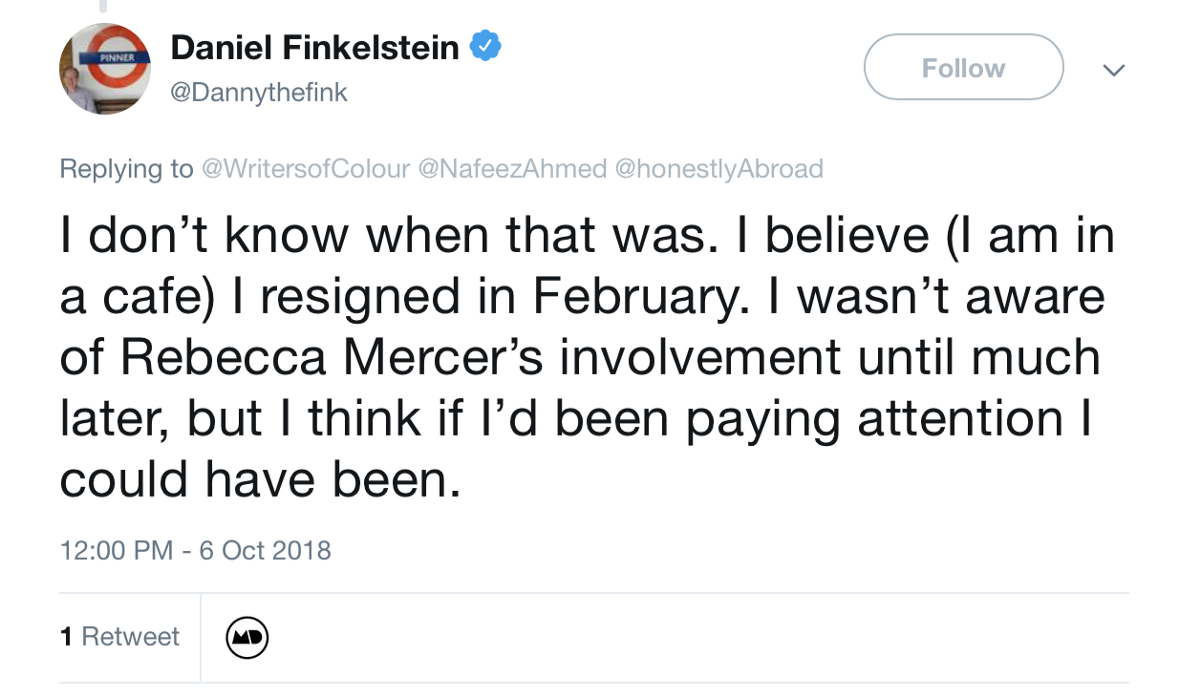View the 1 Retweet list
The height and width of the screenshot is (697, 1200).
(120, 637)
